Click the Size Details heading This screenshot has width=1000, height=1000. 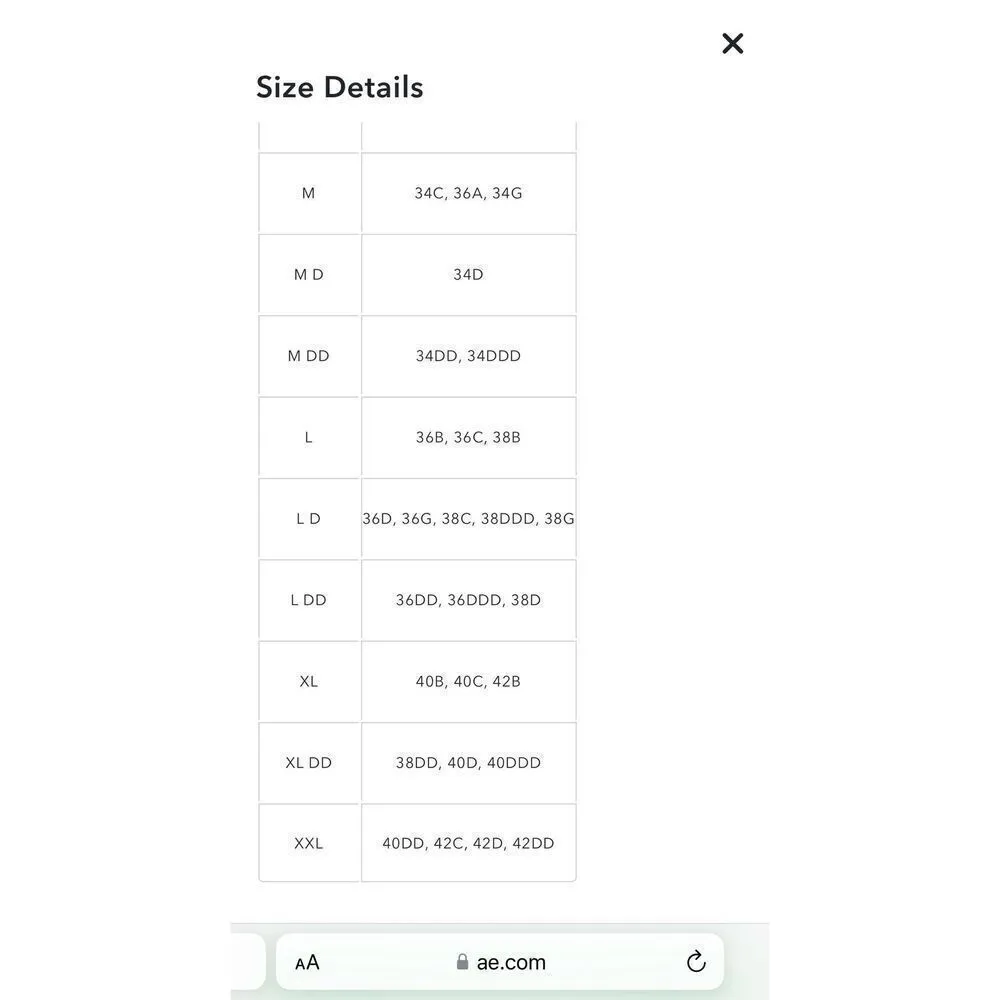(339, 87)
